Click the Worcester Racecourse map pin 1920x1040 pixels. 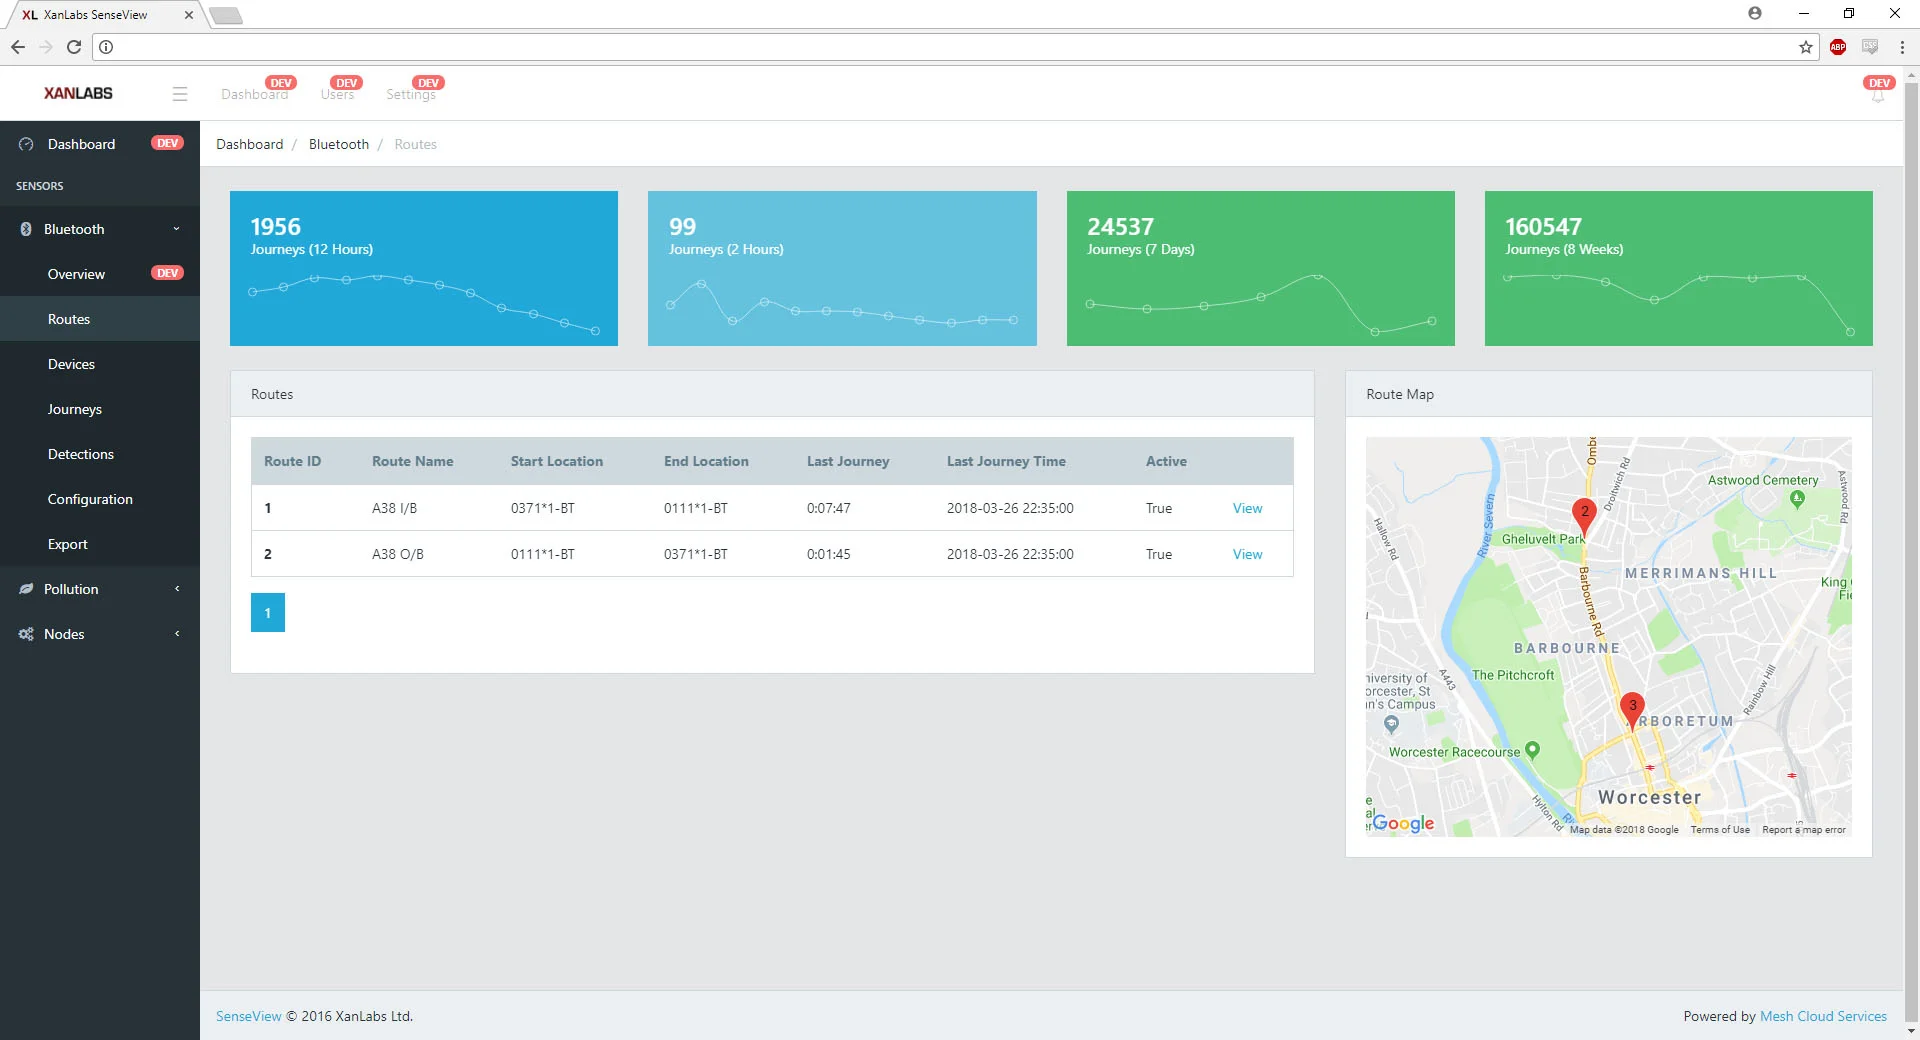tap(1532, 750)
